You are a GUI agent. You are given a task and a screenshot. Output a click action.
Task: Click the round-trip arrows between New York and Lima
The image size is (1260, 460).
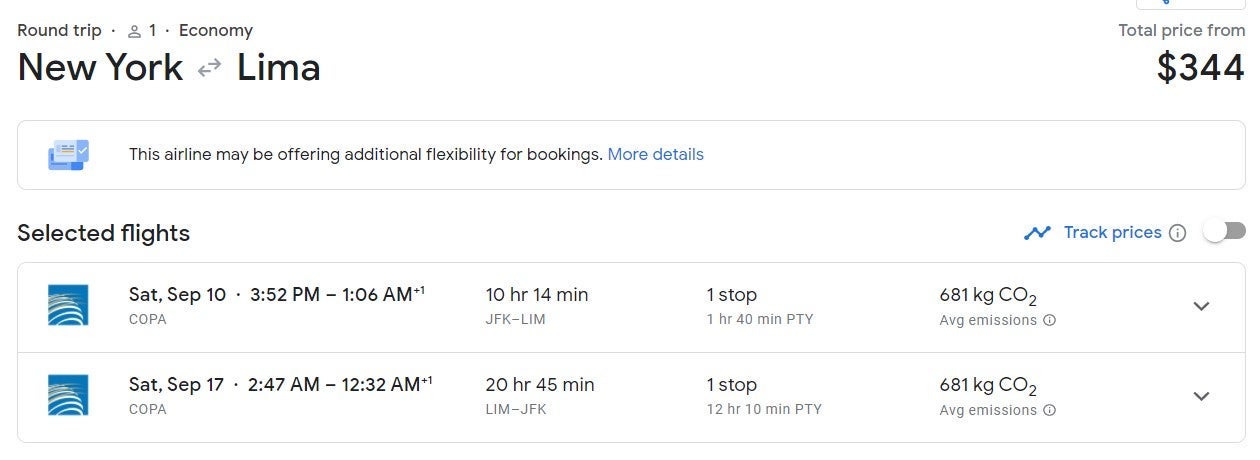coord(209,69)
